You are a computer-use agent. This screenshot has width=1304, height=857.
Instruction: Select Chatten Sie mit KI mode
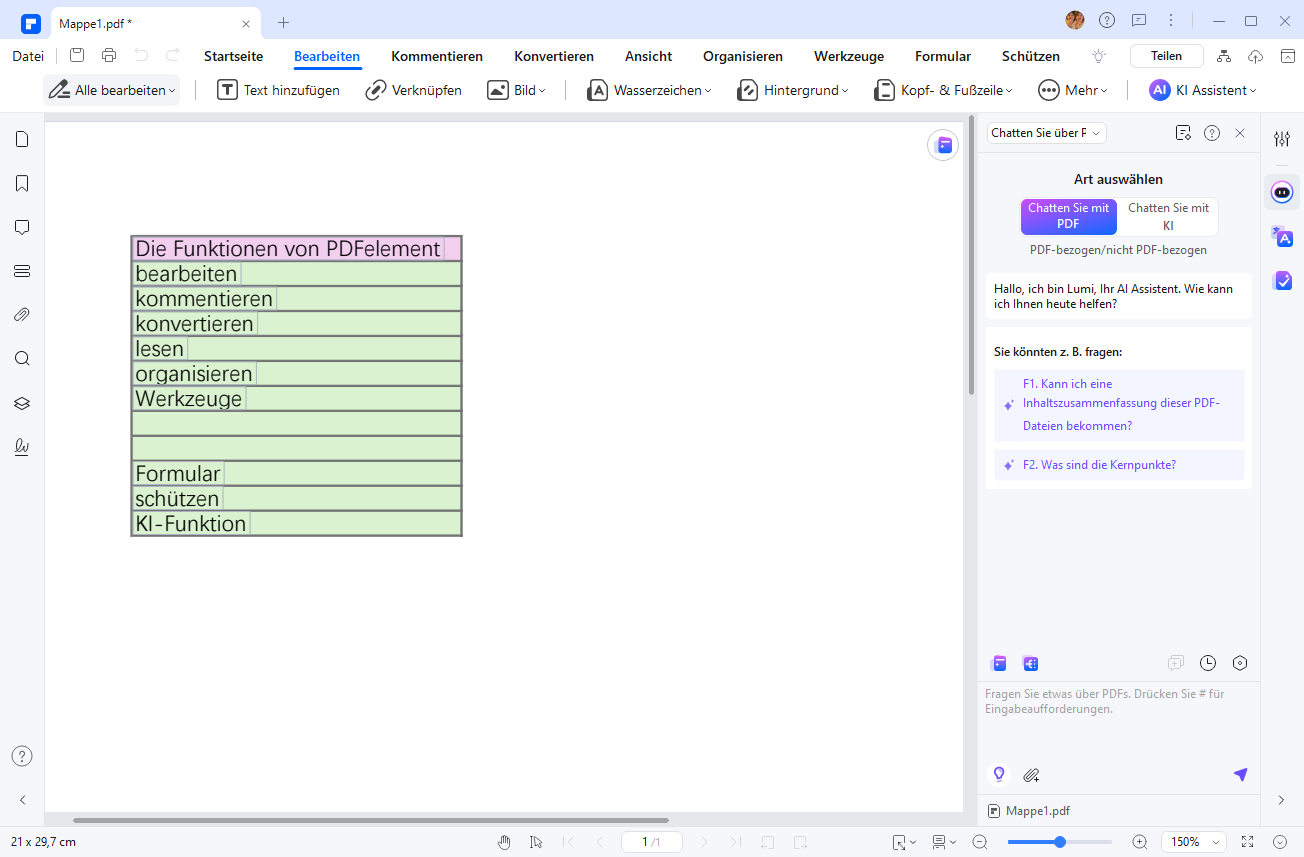tap(1168, 216)
